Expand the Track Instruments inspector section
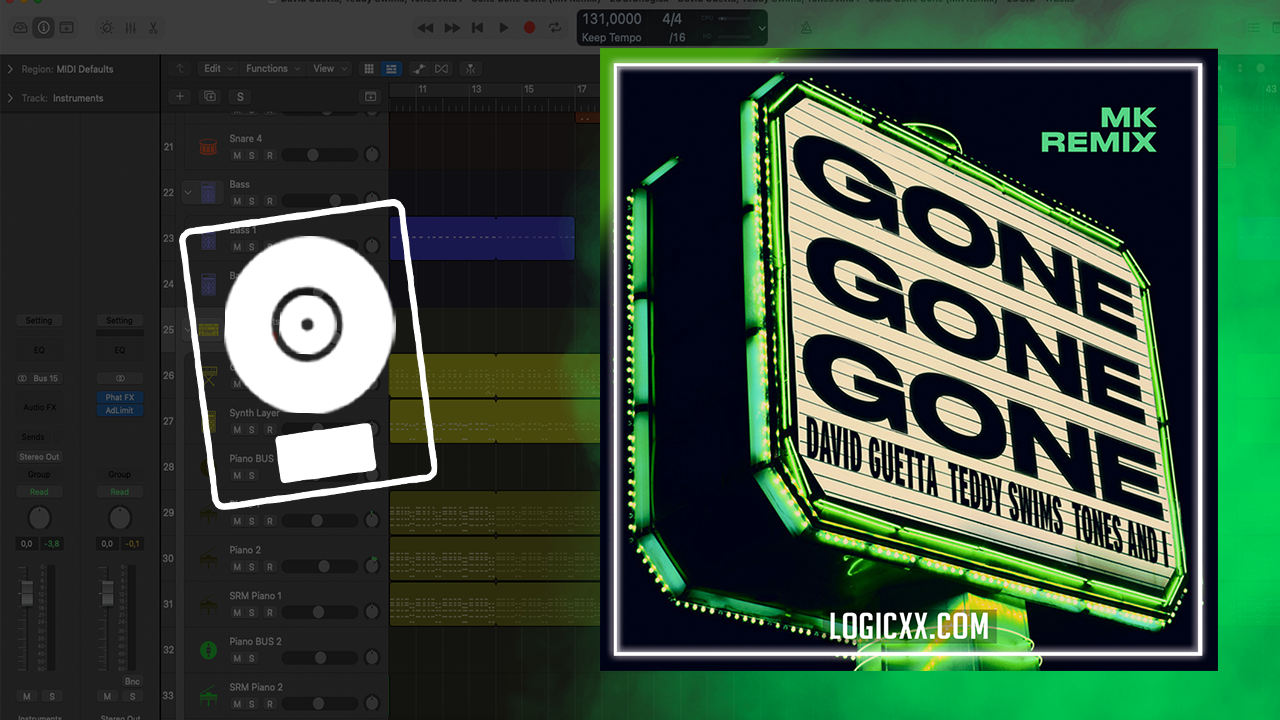Screen dimensions: 1280x720 [x=10, y=98]
